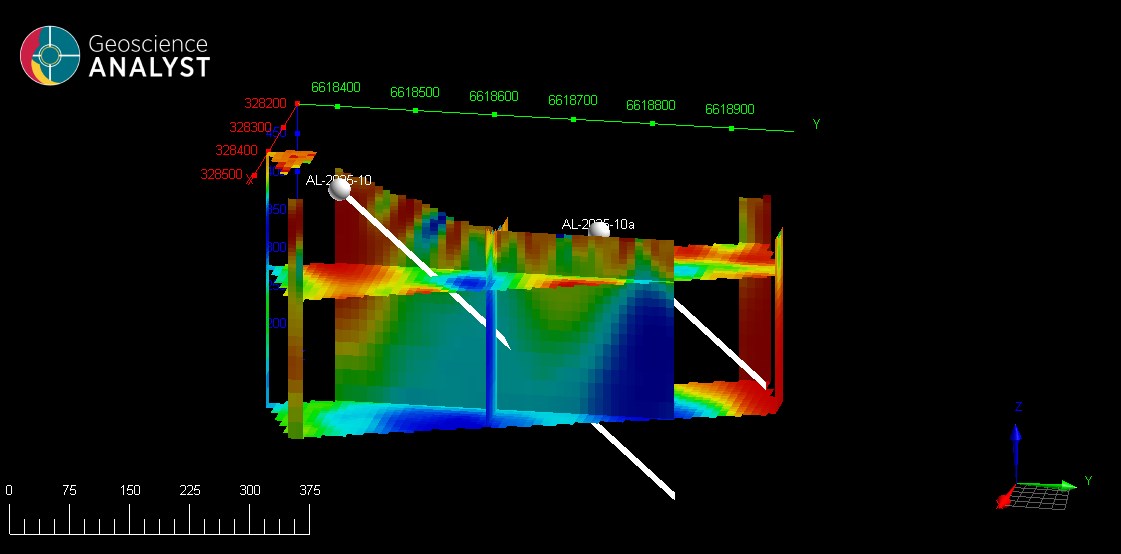Select the AL-2025-10 drillhole collar sphere
The width and height of the screenshot is (1121, 554).
pos(340,189)
